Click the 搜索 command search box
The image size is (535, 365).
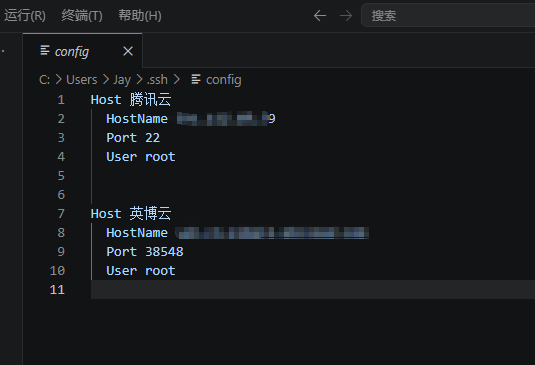click(x=448, y=15)
